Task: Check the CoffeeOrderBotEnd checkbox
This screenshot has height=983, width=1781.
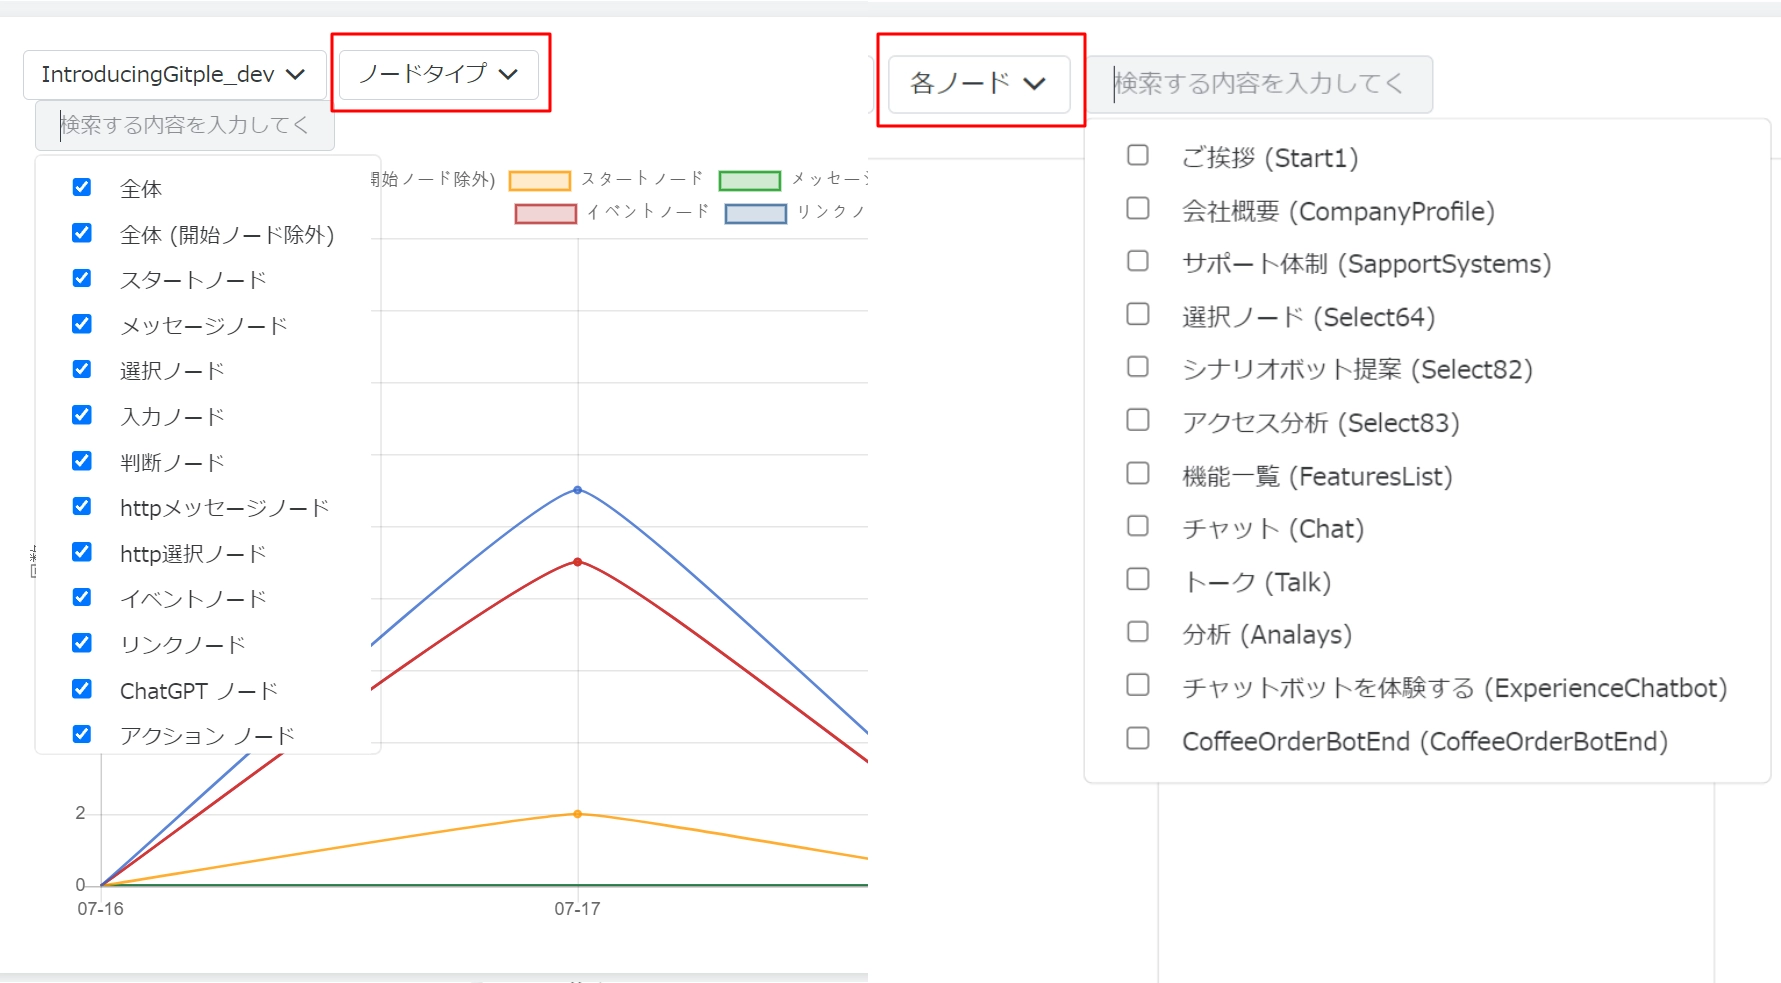Action: coord(1138,738)
